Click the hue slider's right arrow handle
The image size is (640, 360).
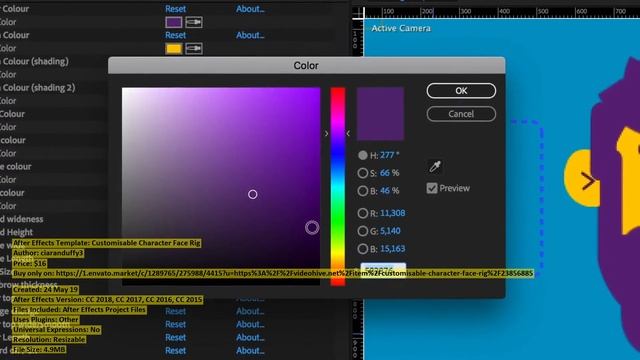coord(348,133)
